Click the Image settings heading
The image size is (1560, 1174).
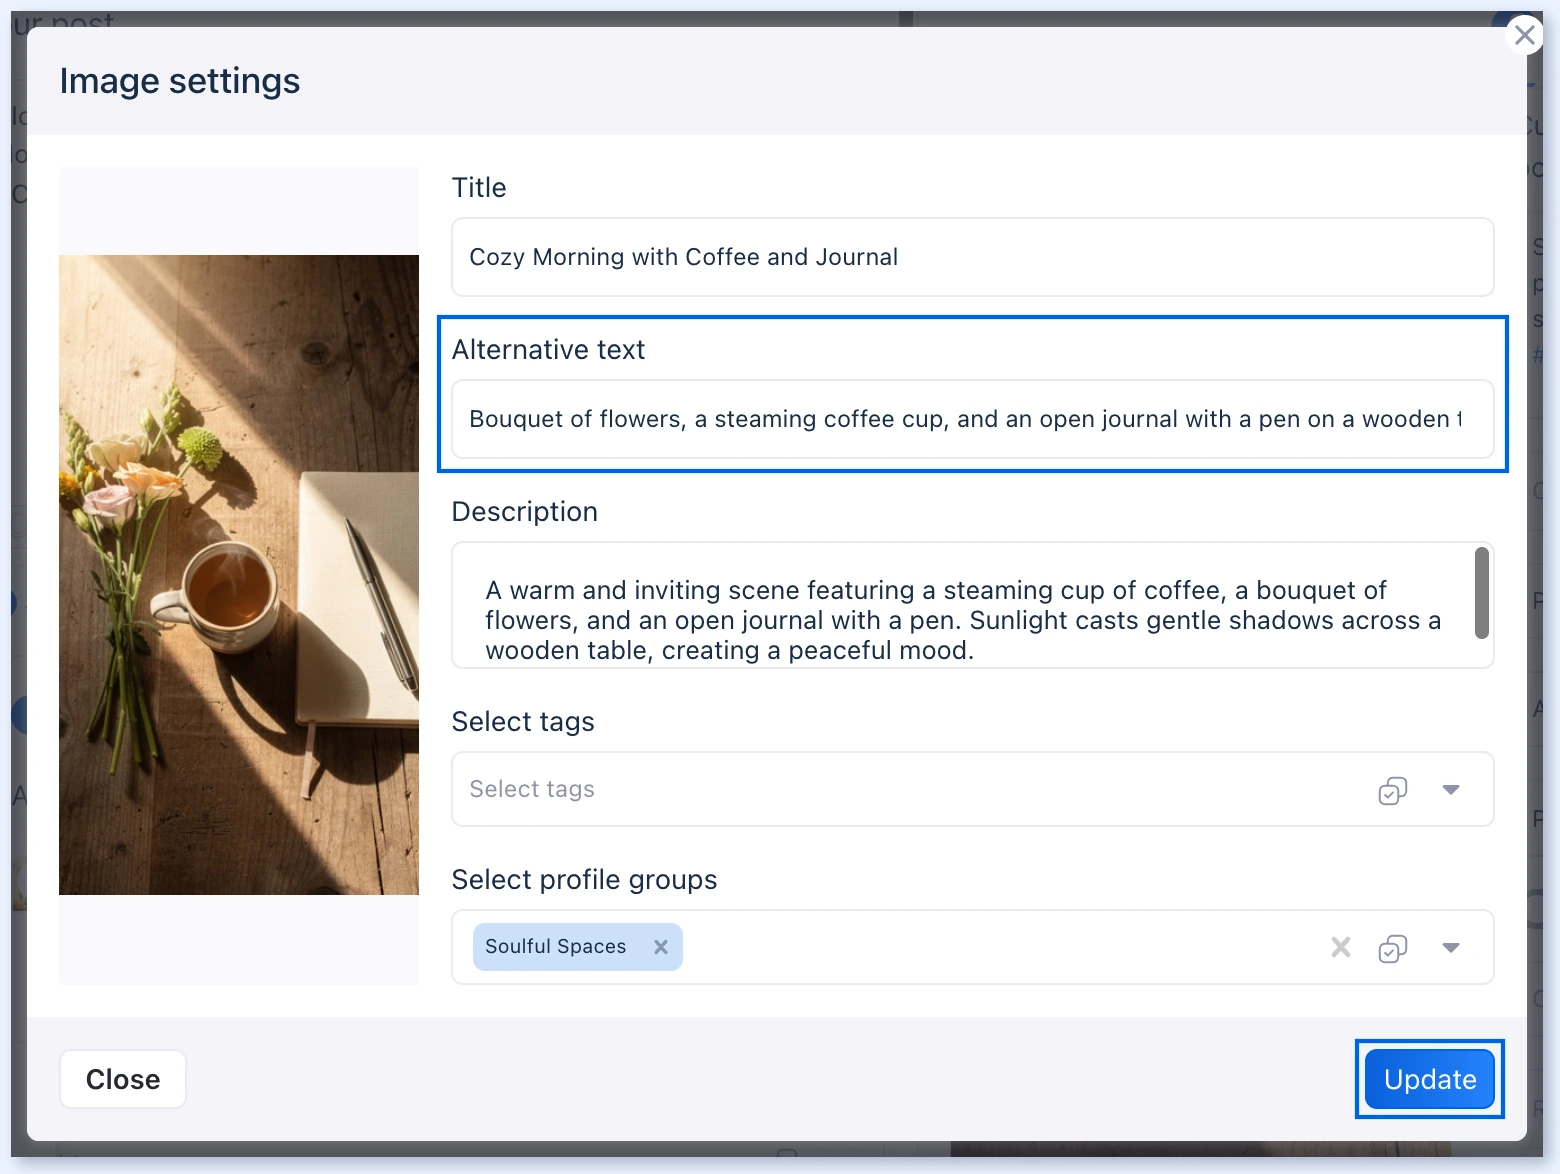coord(180,81)
